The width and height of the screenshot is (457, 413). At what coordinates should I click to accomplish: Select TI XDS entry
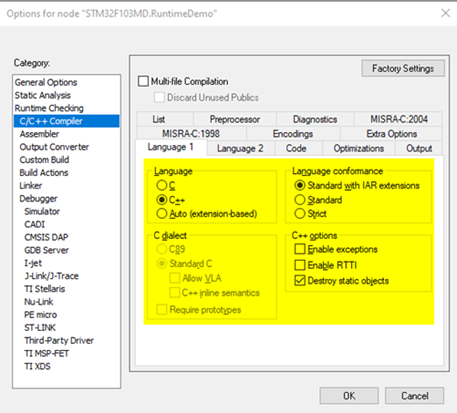pyautogui.click(x=66, y=367)
